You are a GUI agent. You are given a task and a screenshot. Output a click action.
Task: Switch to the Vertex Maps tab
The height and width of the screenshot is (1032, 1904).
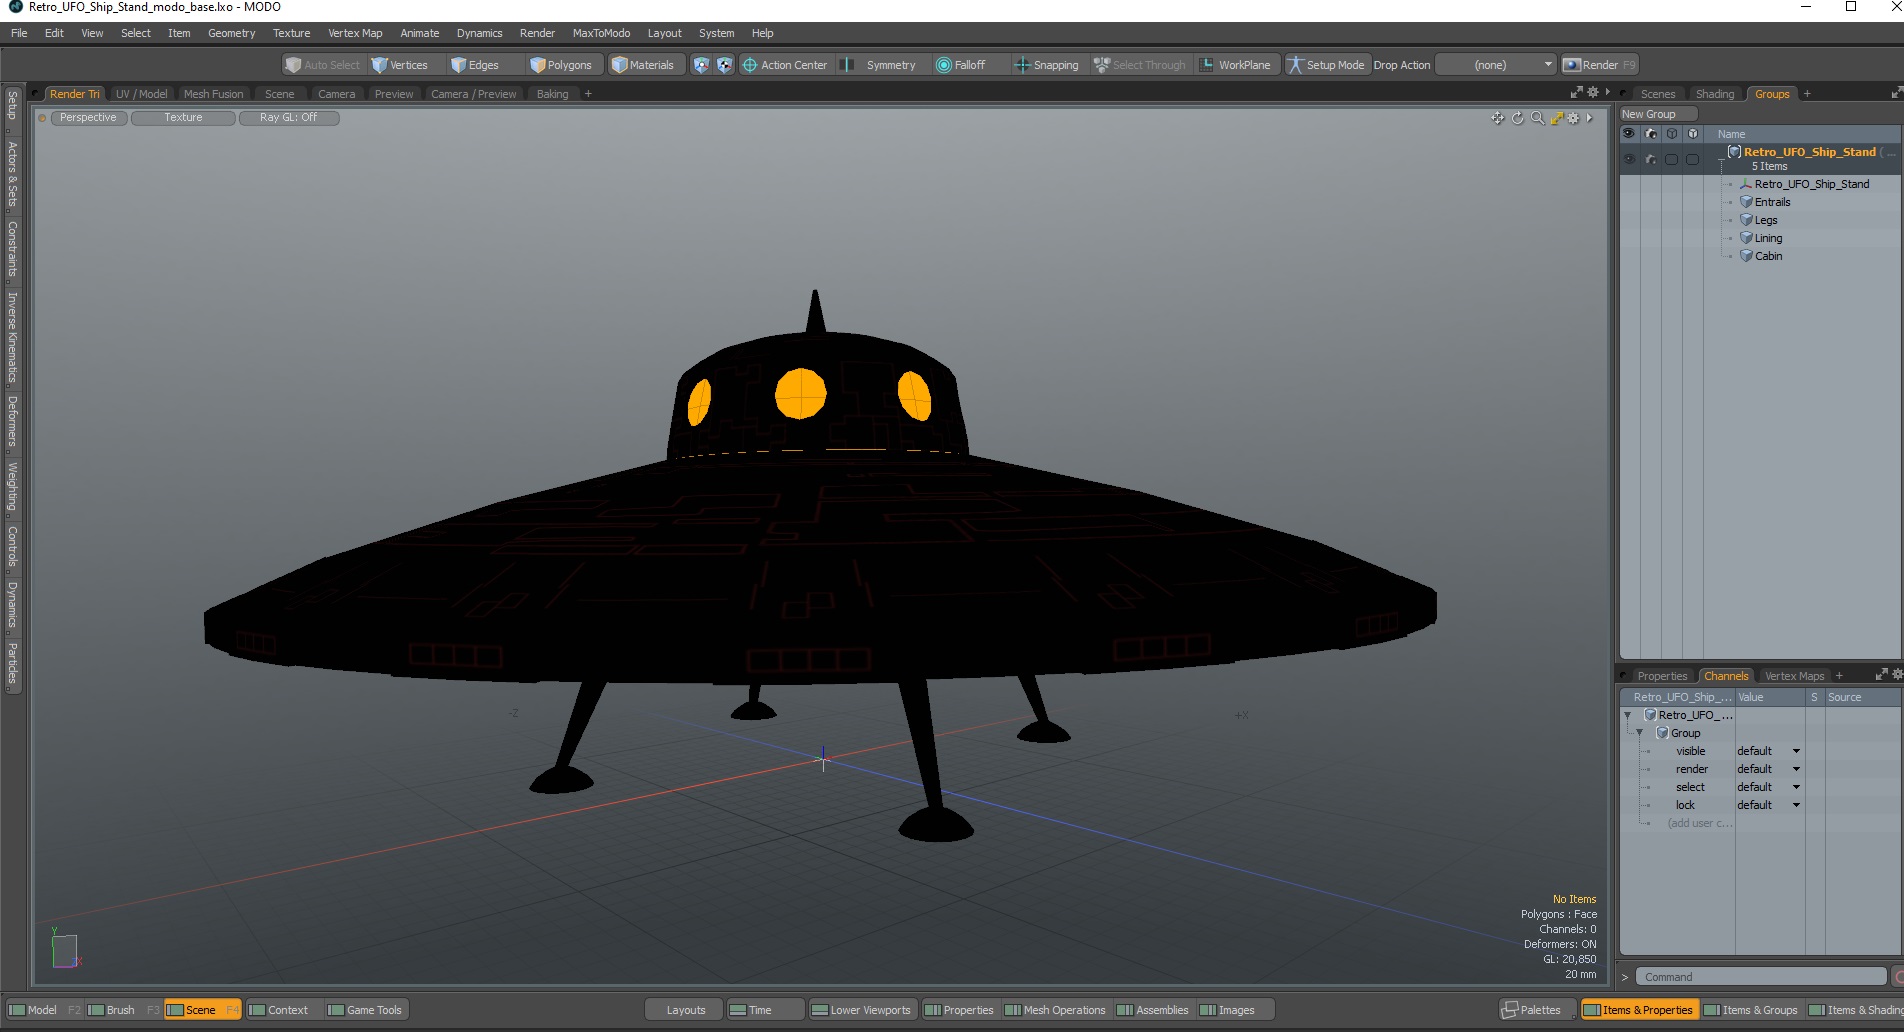[x=1794, y=676]
